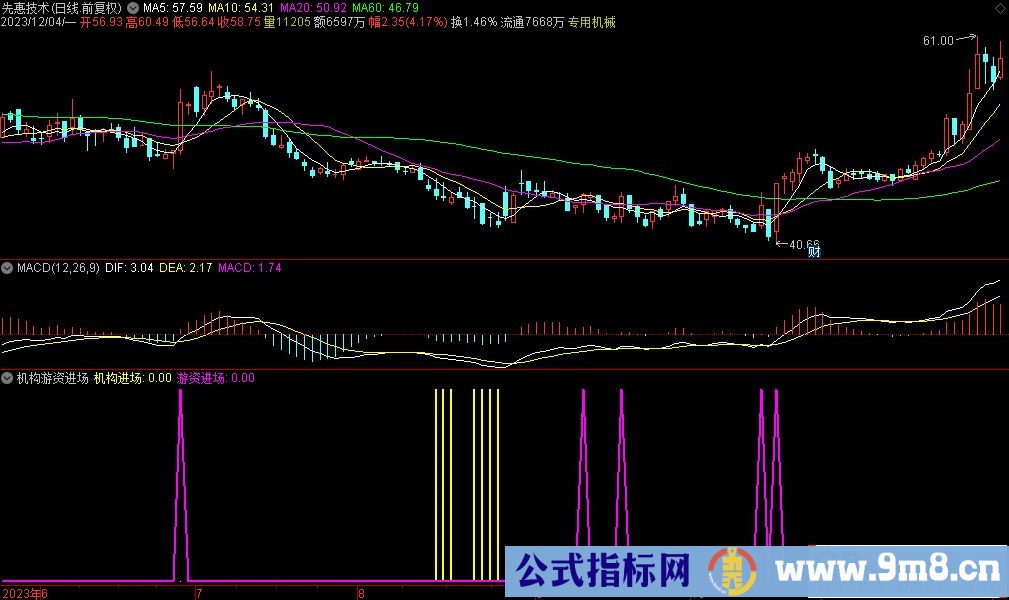Click the MA20: 50.92 label
This screenshot has width=1009, height=600.
(313, 8)
